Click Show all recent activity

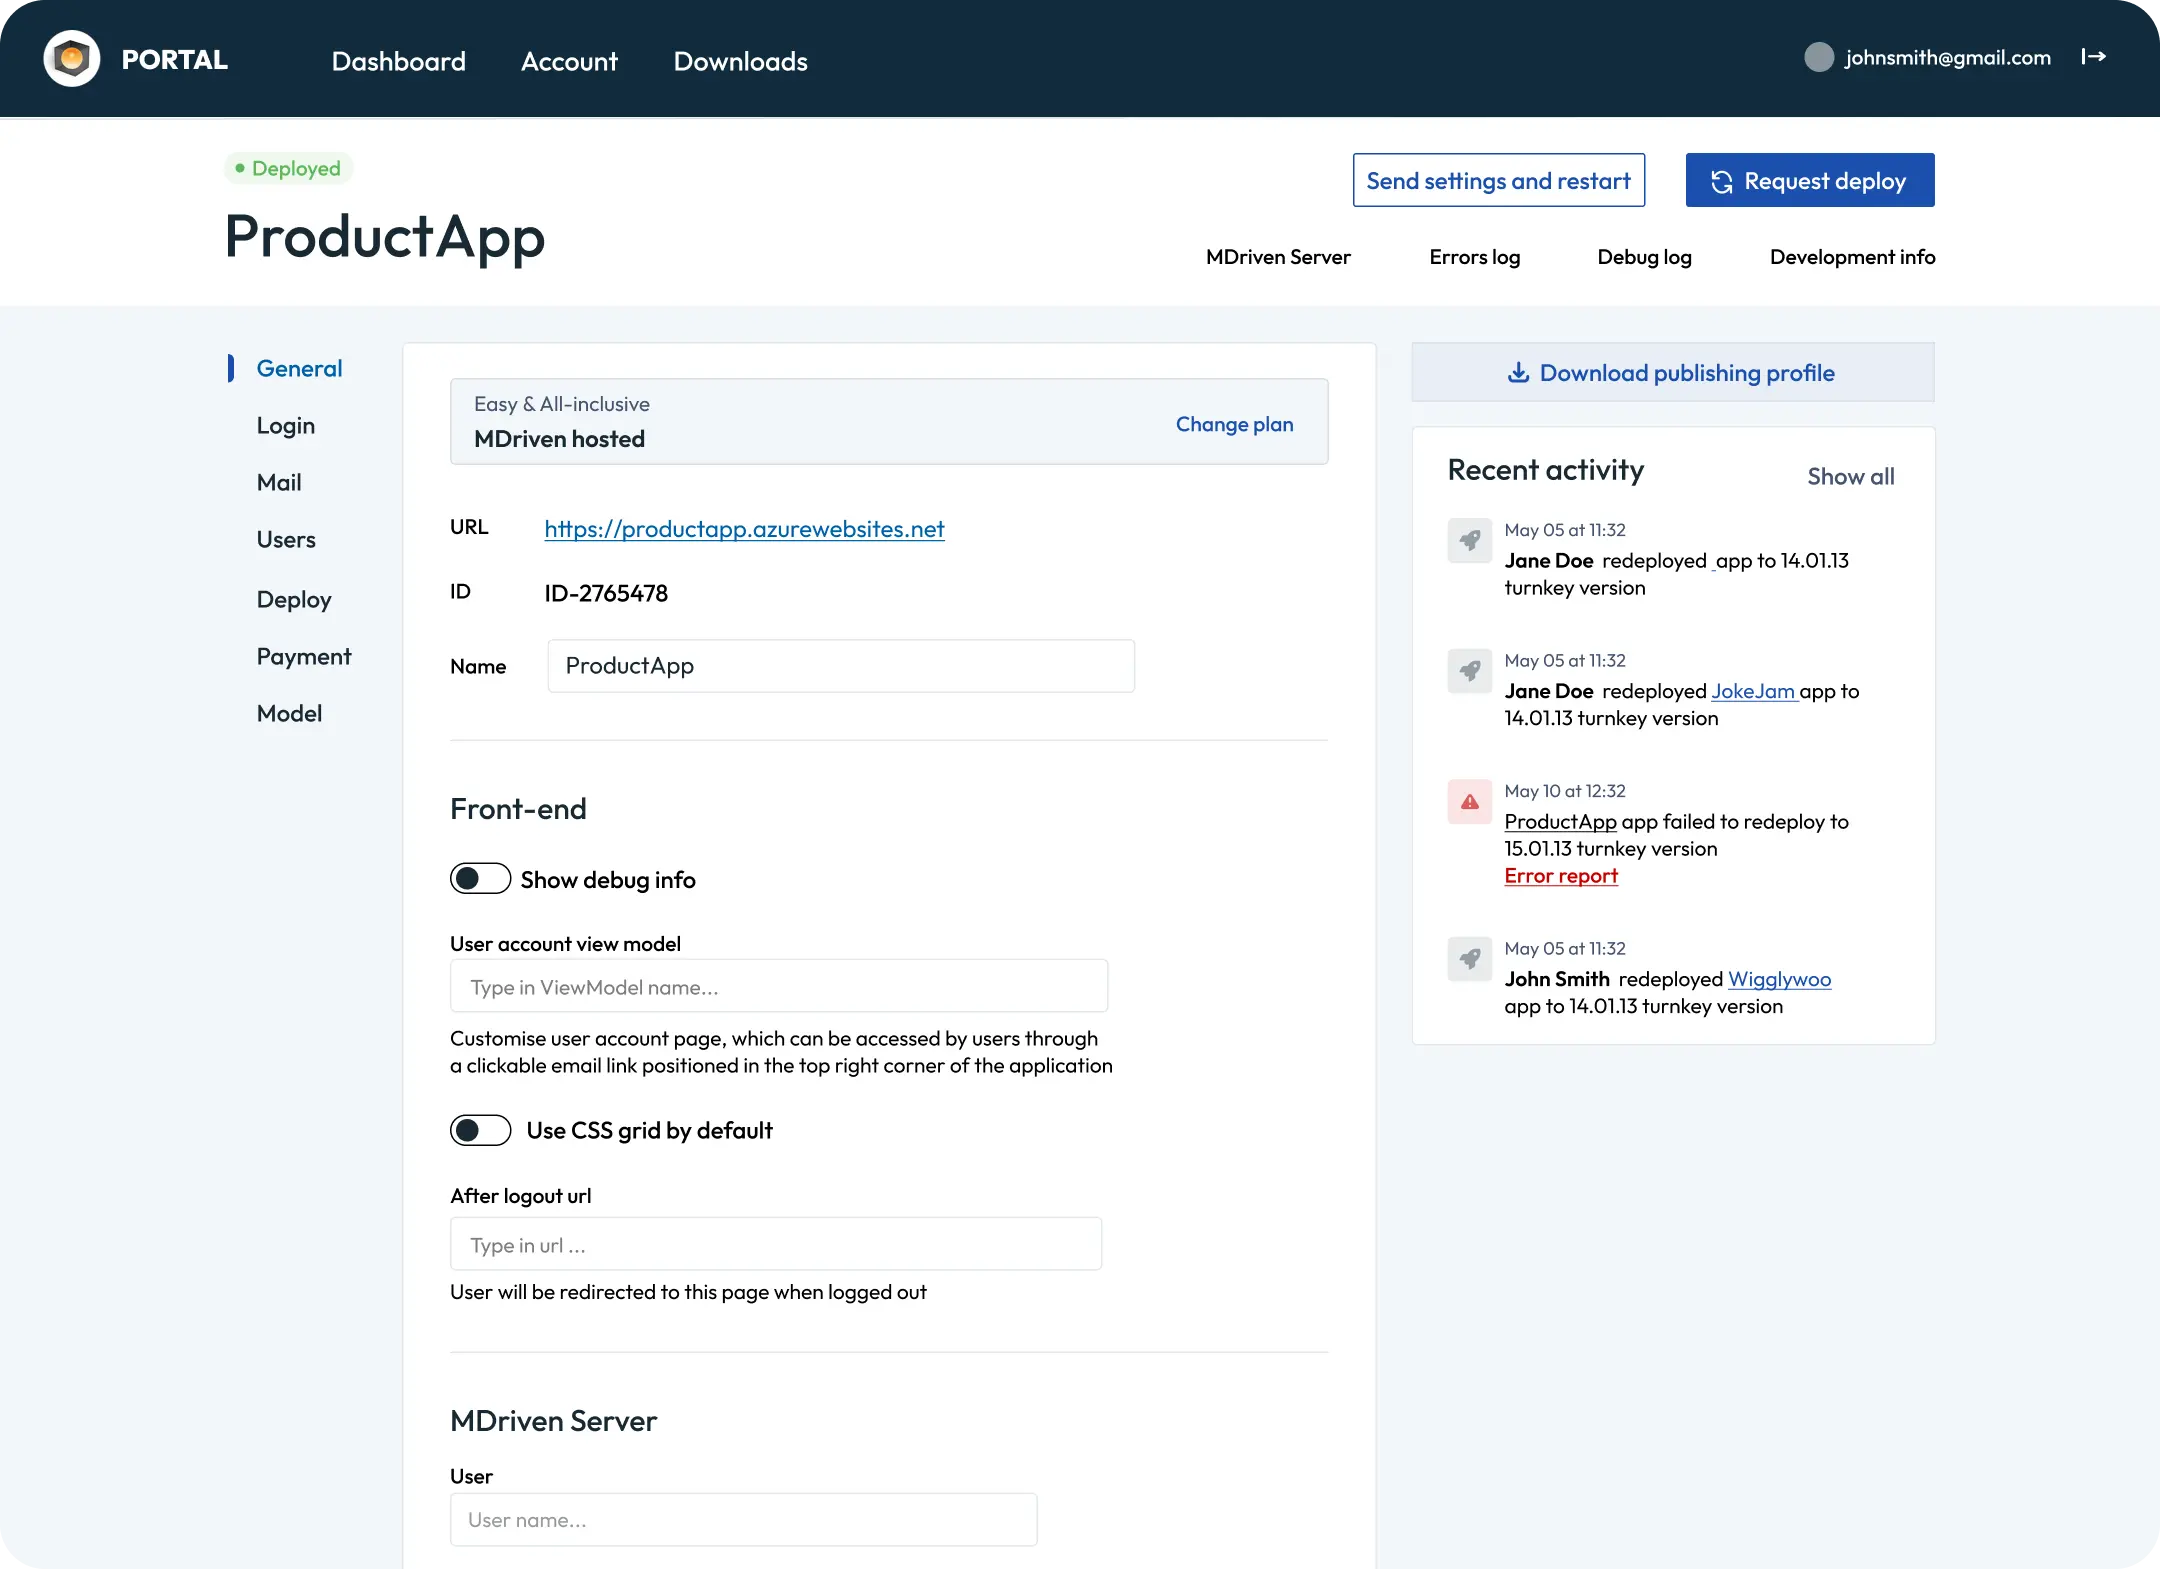click(1851, 476)
